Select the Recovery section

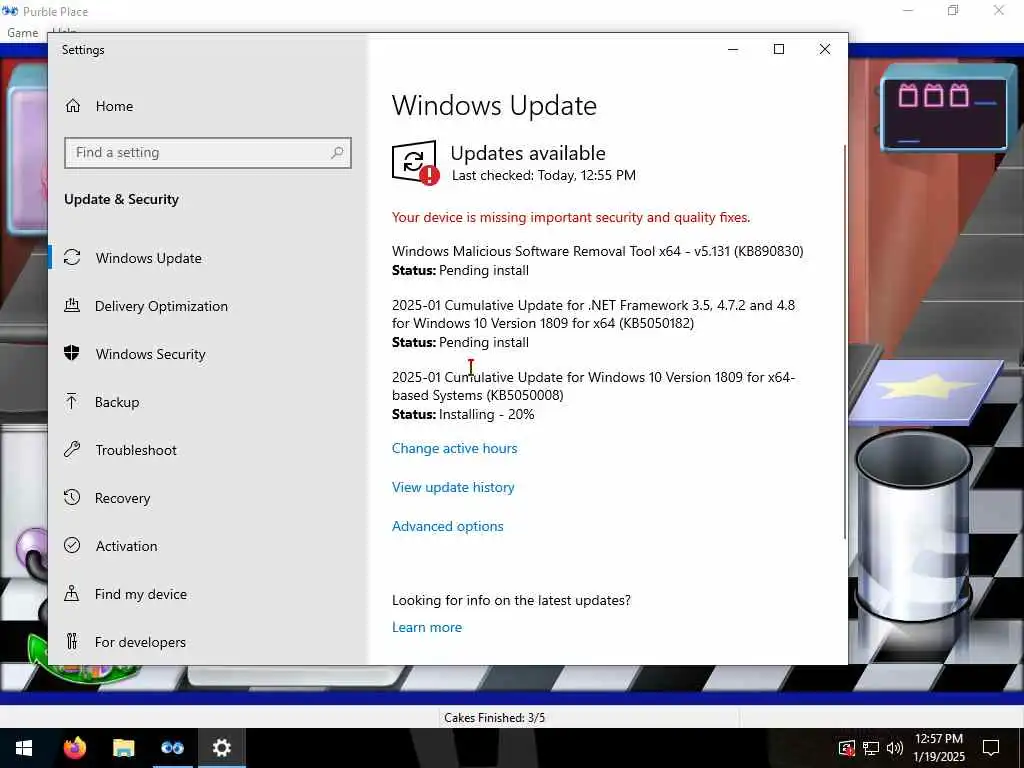click(x=122, y=498)
